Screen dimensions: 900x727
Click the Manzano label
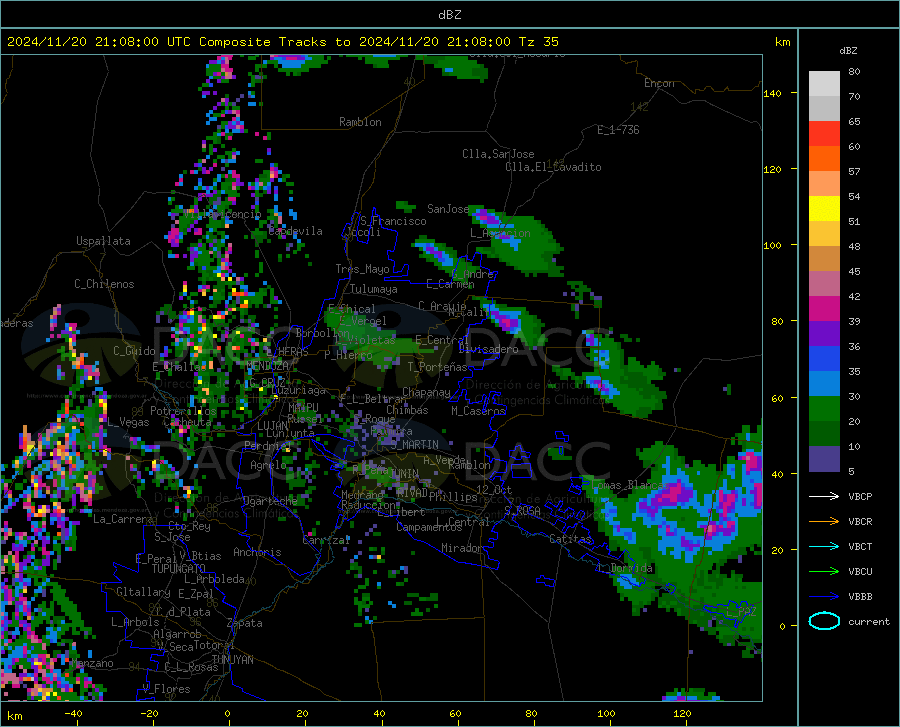click(93, 663)
